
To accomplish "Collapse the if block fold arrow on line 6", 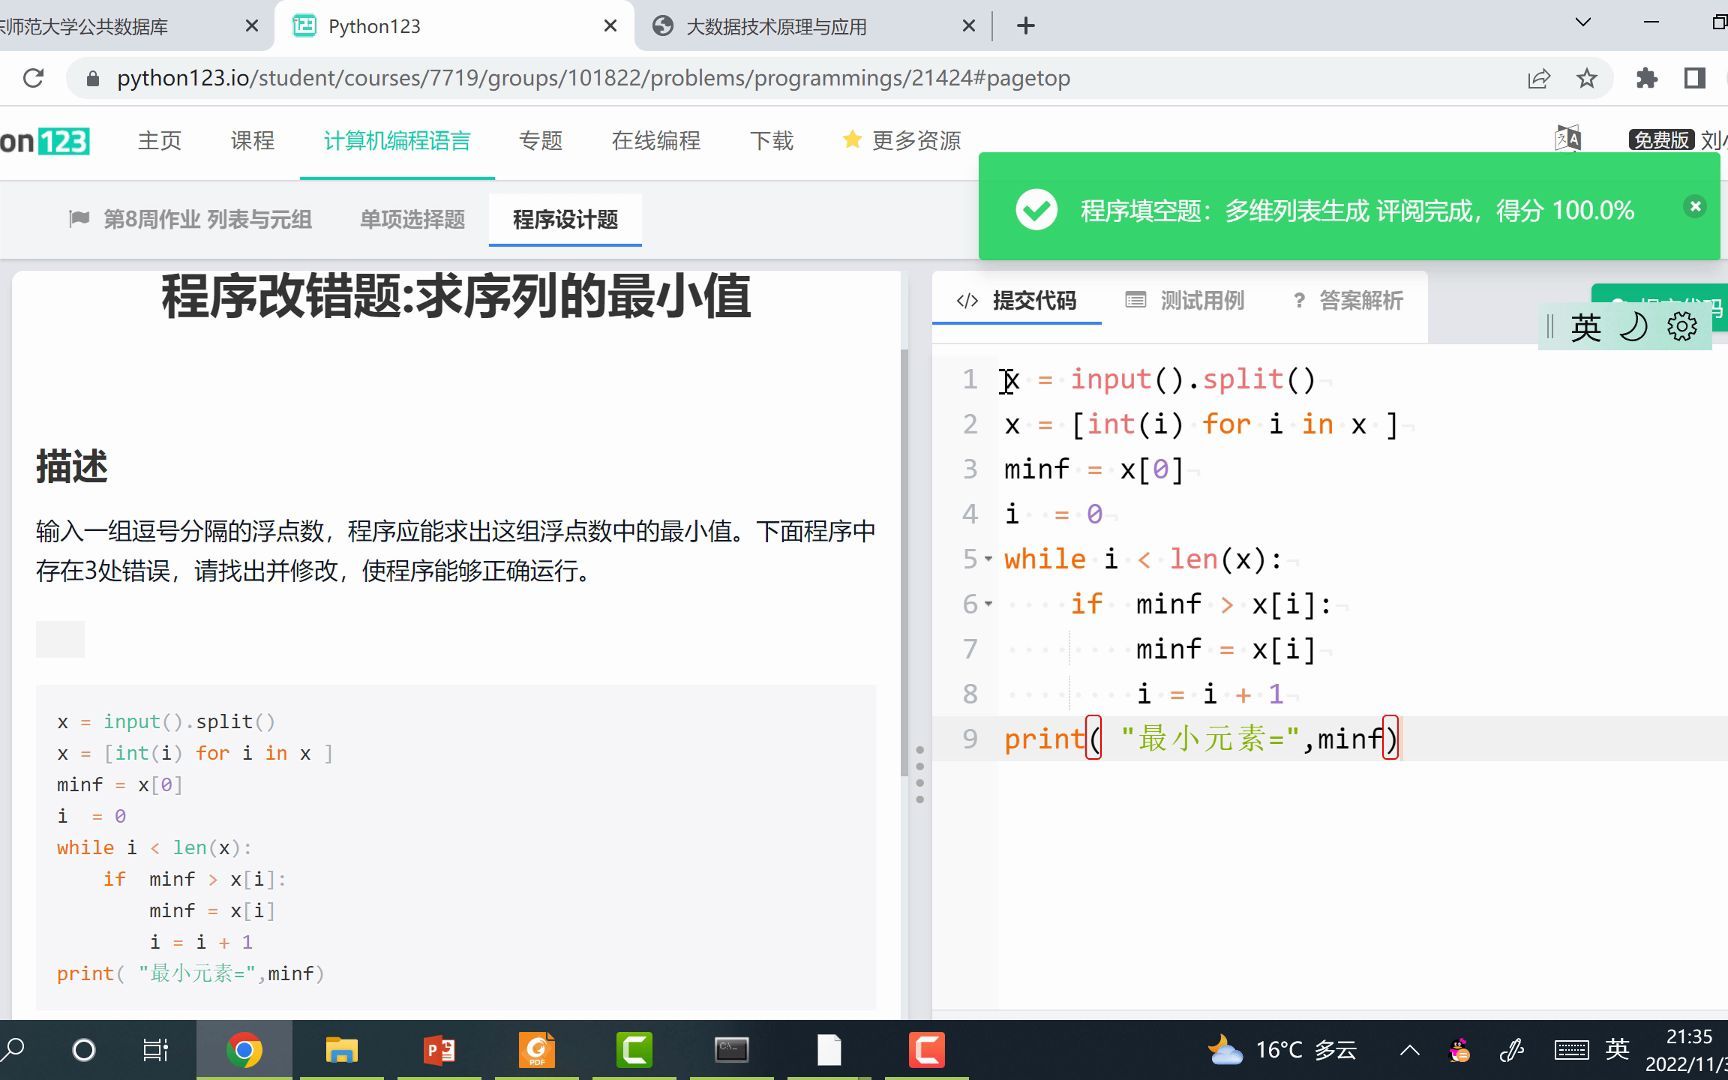I will (x=988, y=605).
